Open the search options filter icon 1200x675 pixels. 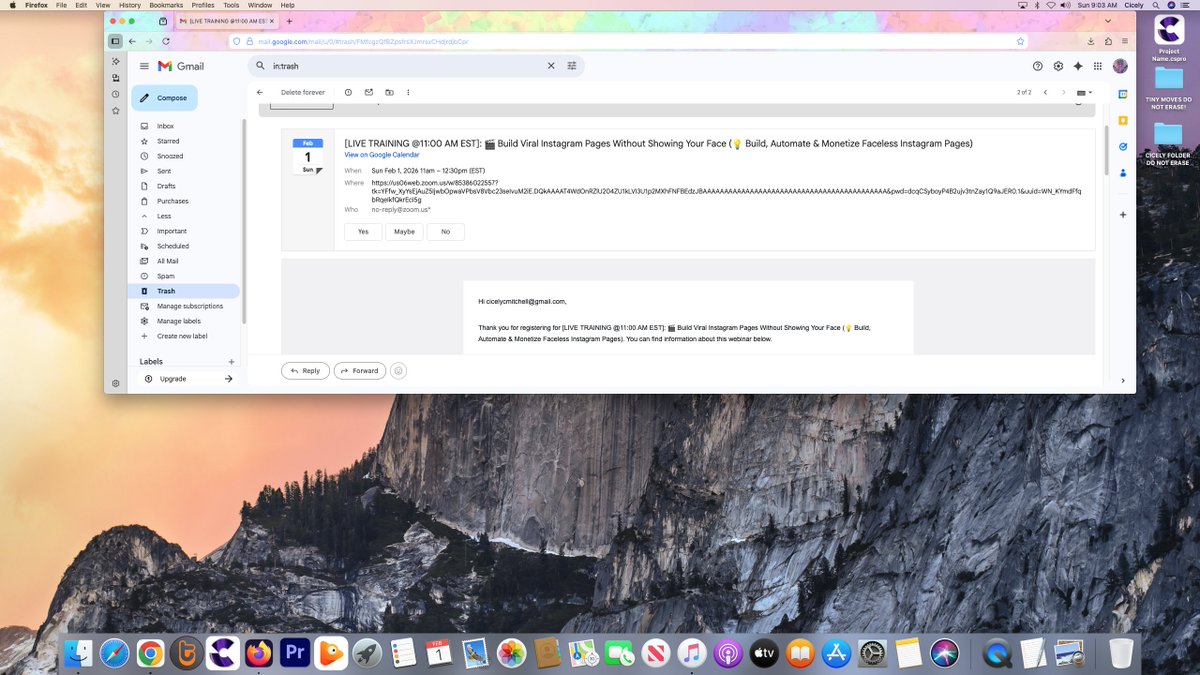(572, 66)
